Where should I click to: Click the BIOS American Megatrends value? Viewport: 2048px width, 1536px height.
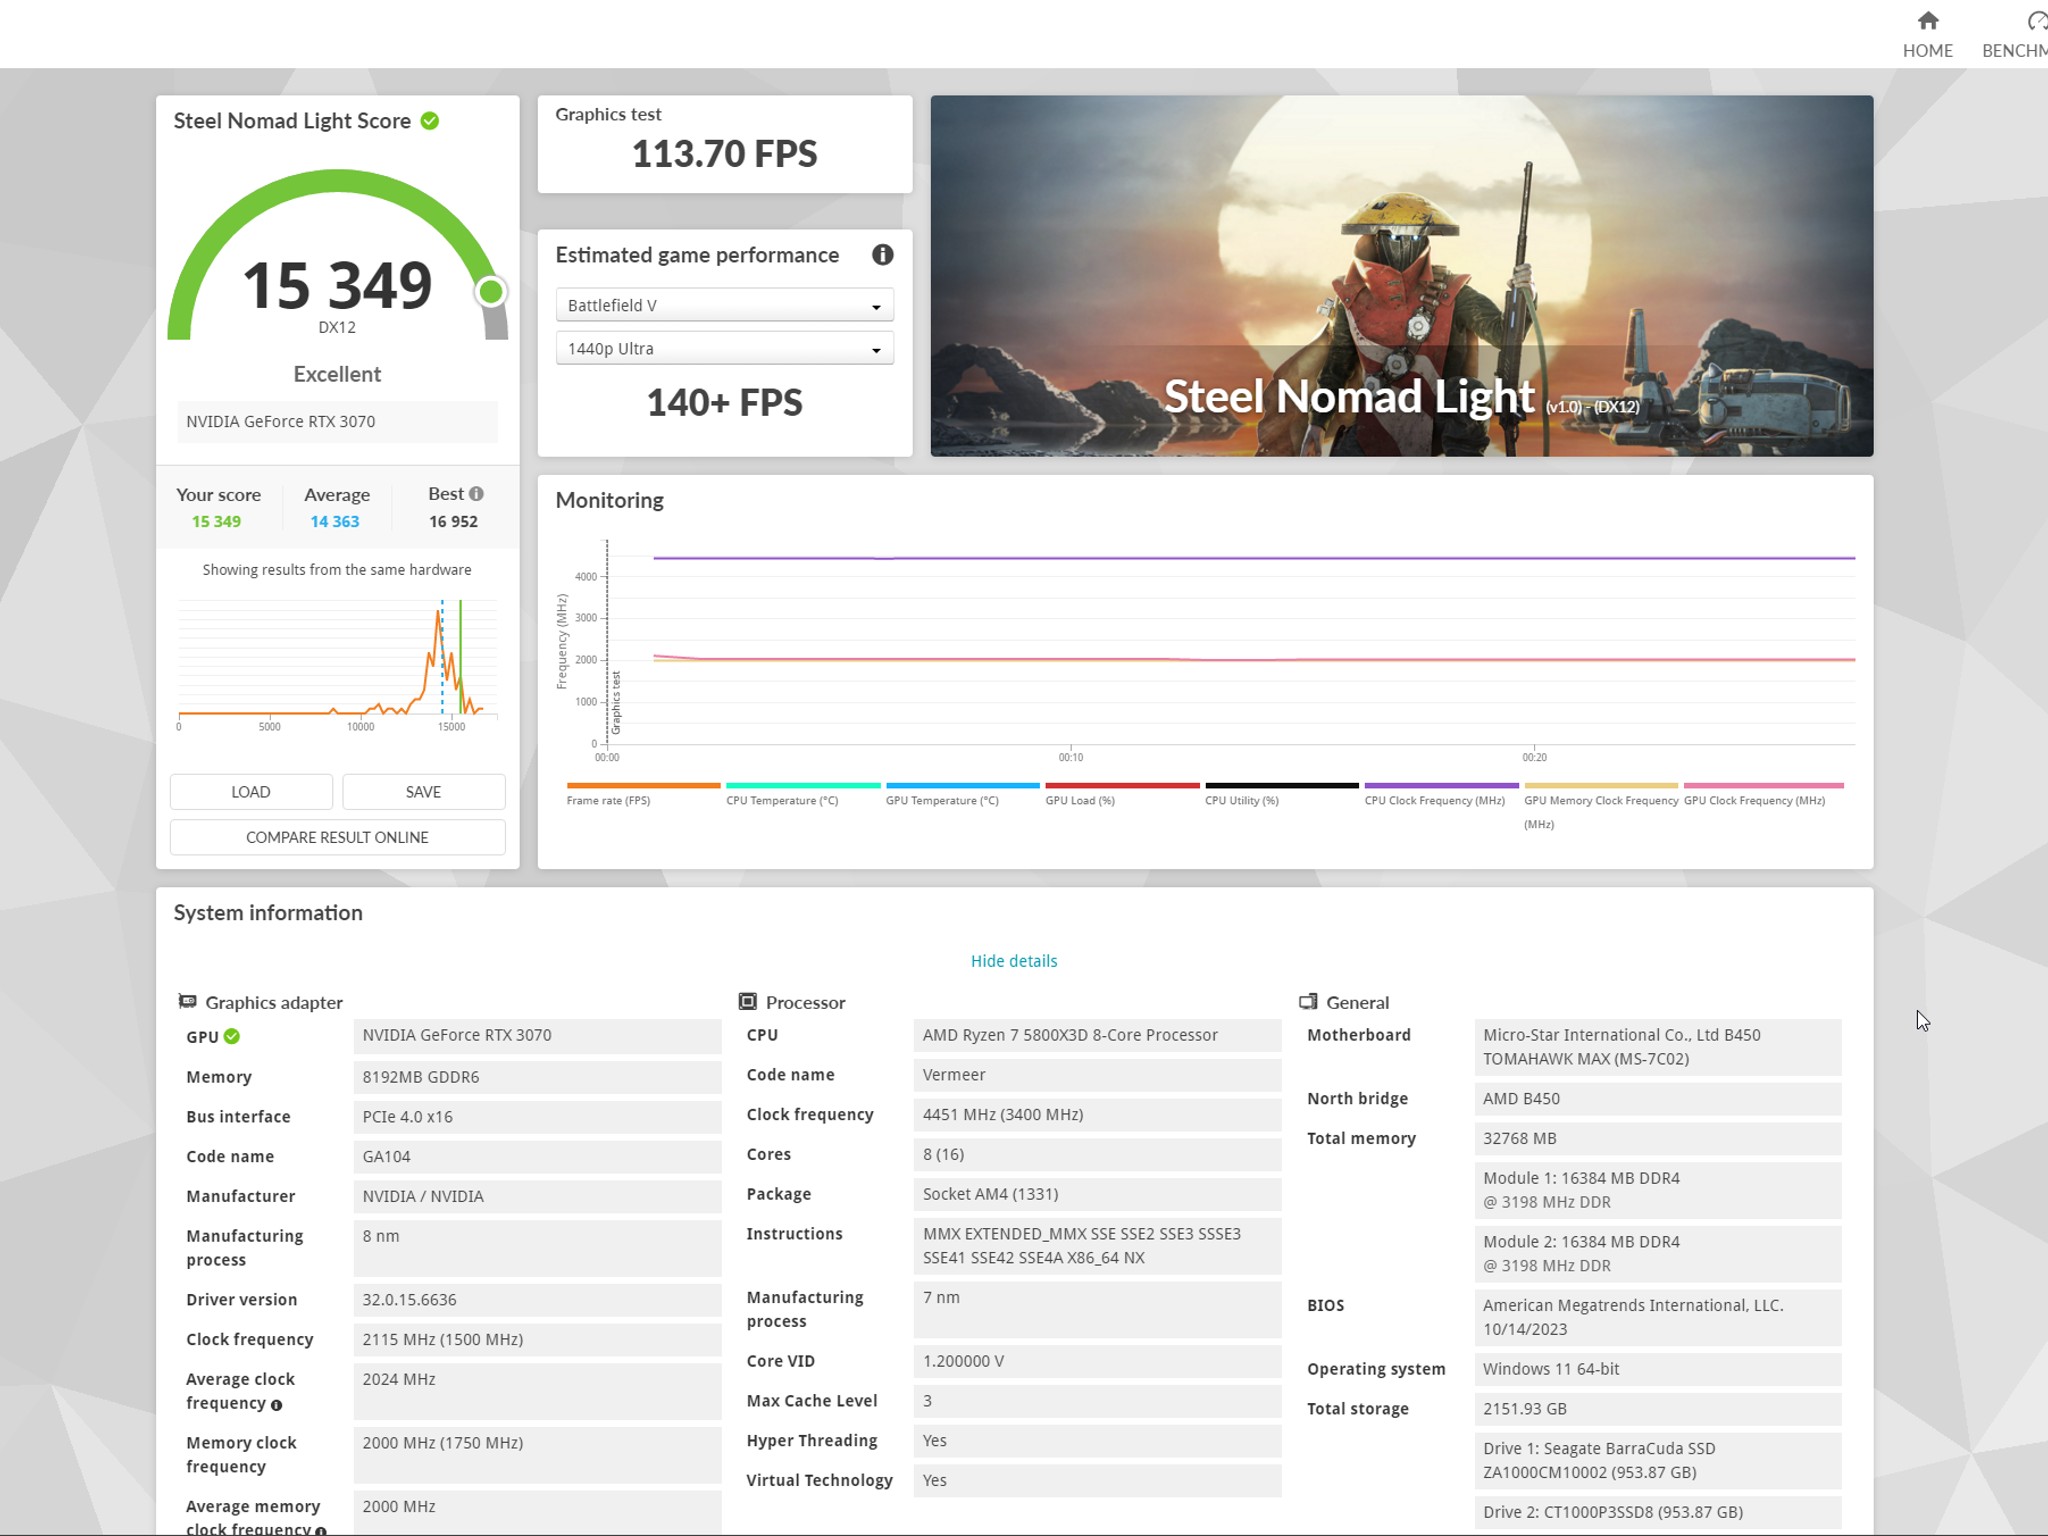(1657, 1318)
